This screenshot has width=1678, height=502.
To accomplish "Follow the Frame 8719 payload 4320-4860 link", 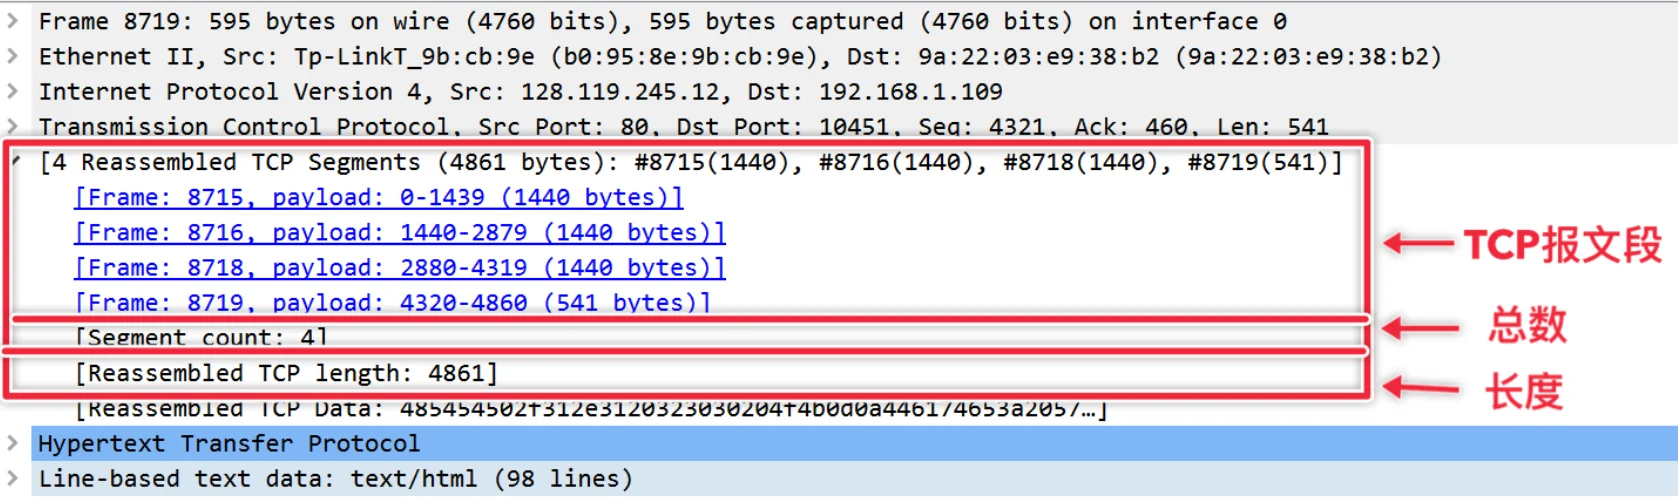I will click(392, 303).
